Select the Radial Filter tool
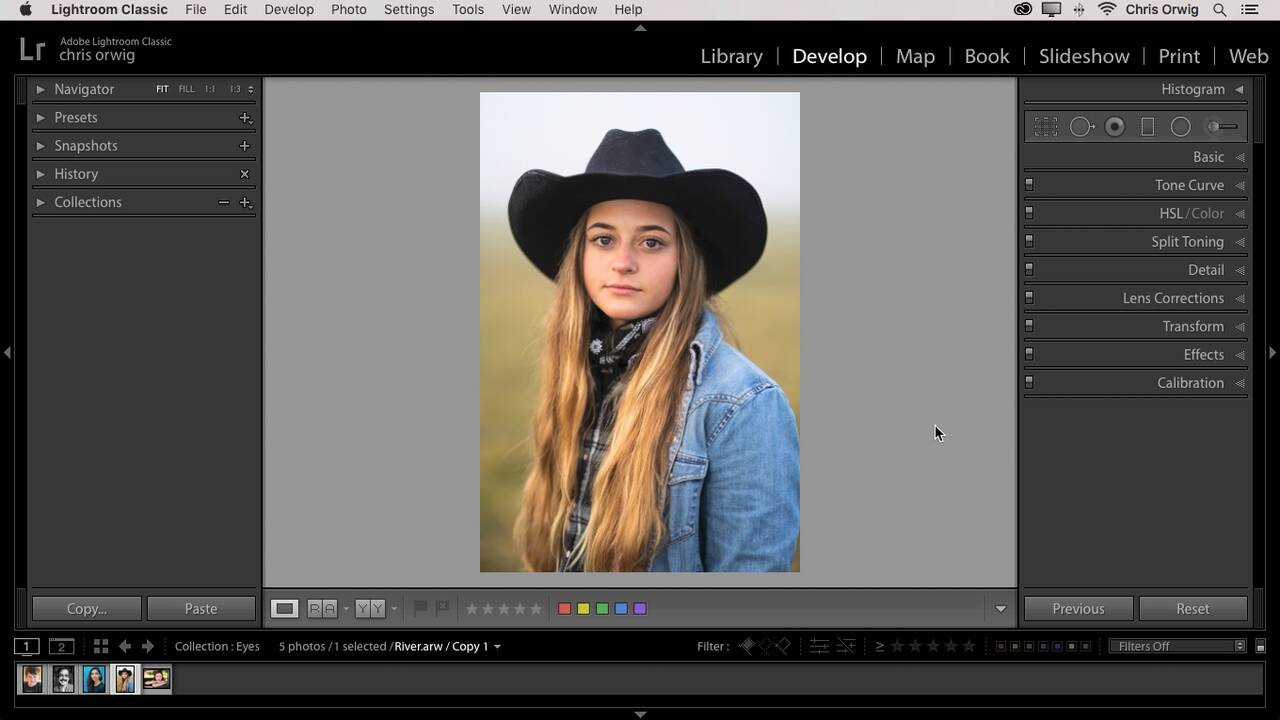The width and height of the screenshot is (1280, 720). [1181, 127]
